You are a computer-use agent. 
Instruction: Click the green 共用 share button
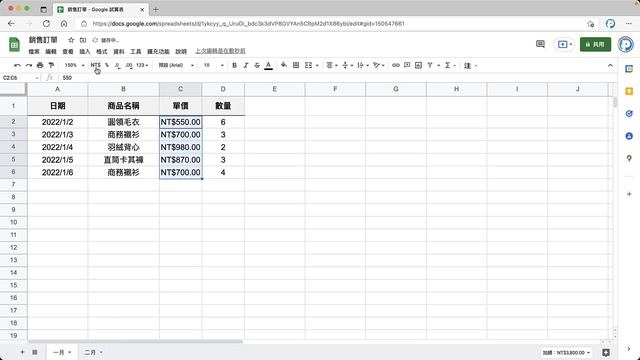point(595,44)
